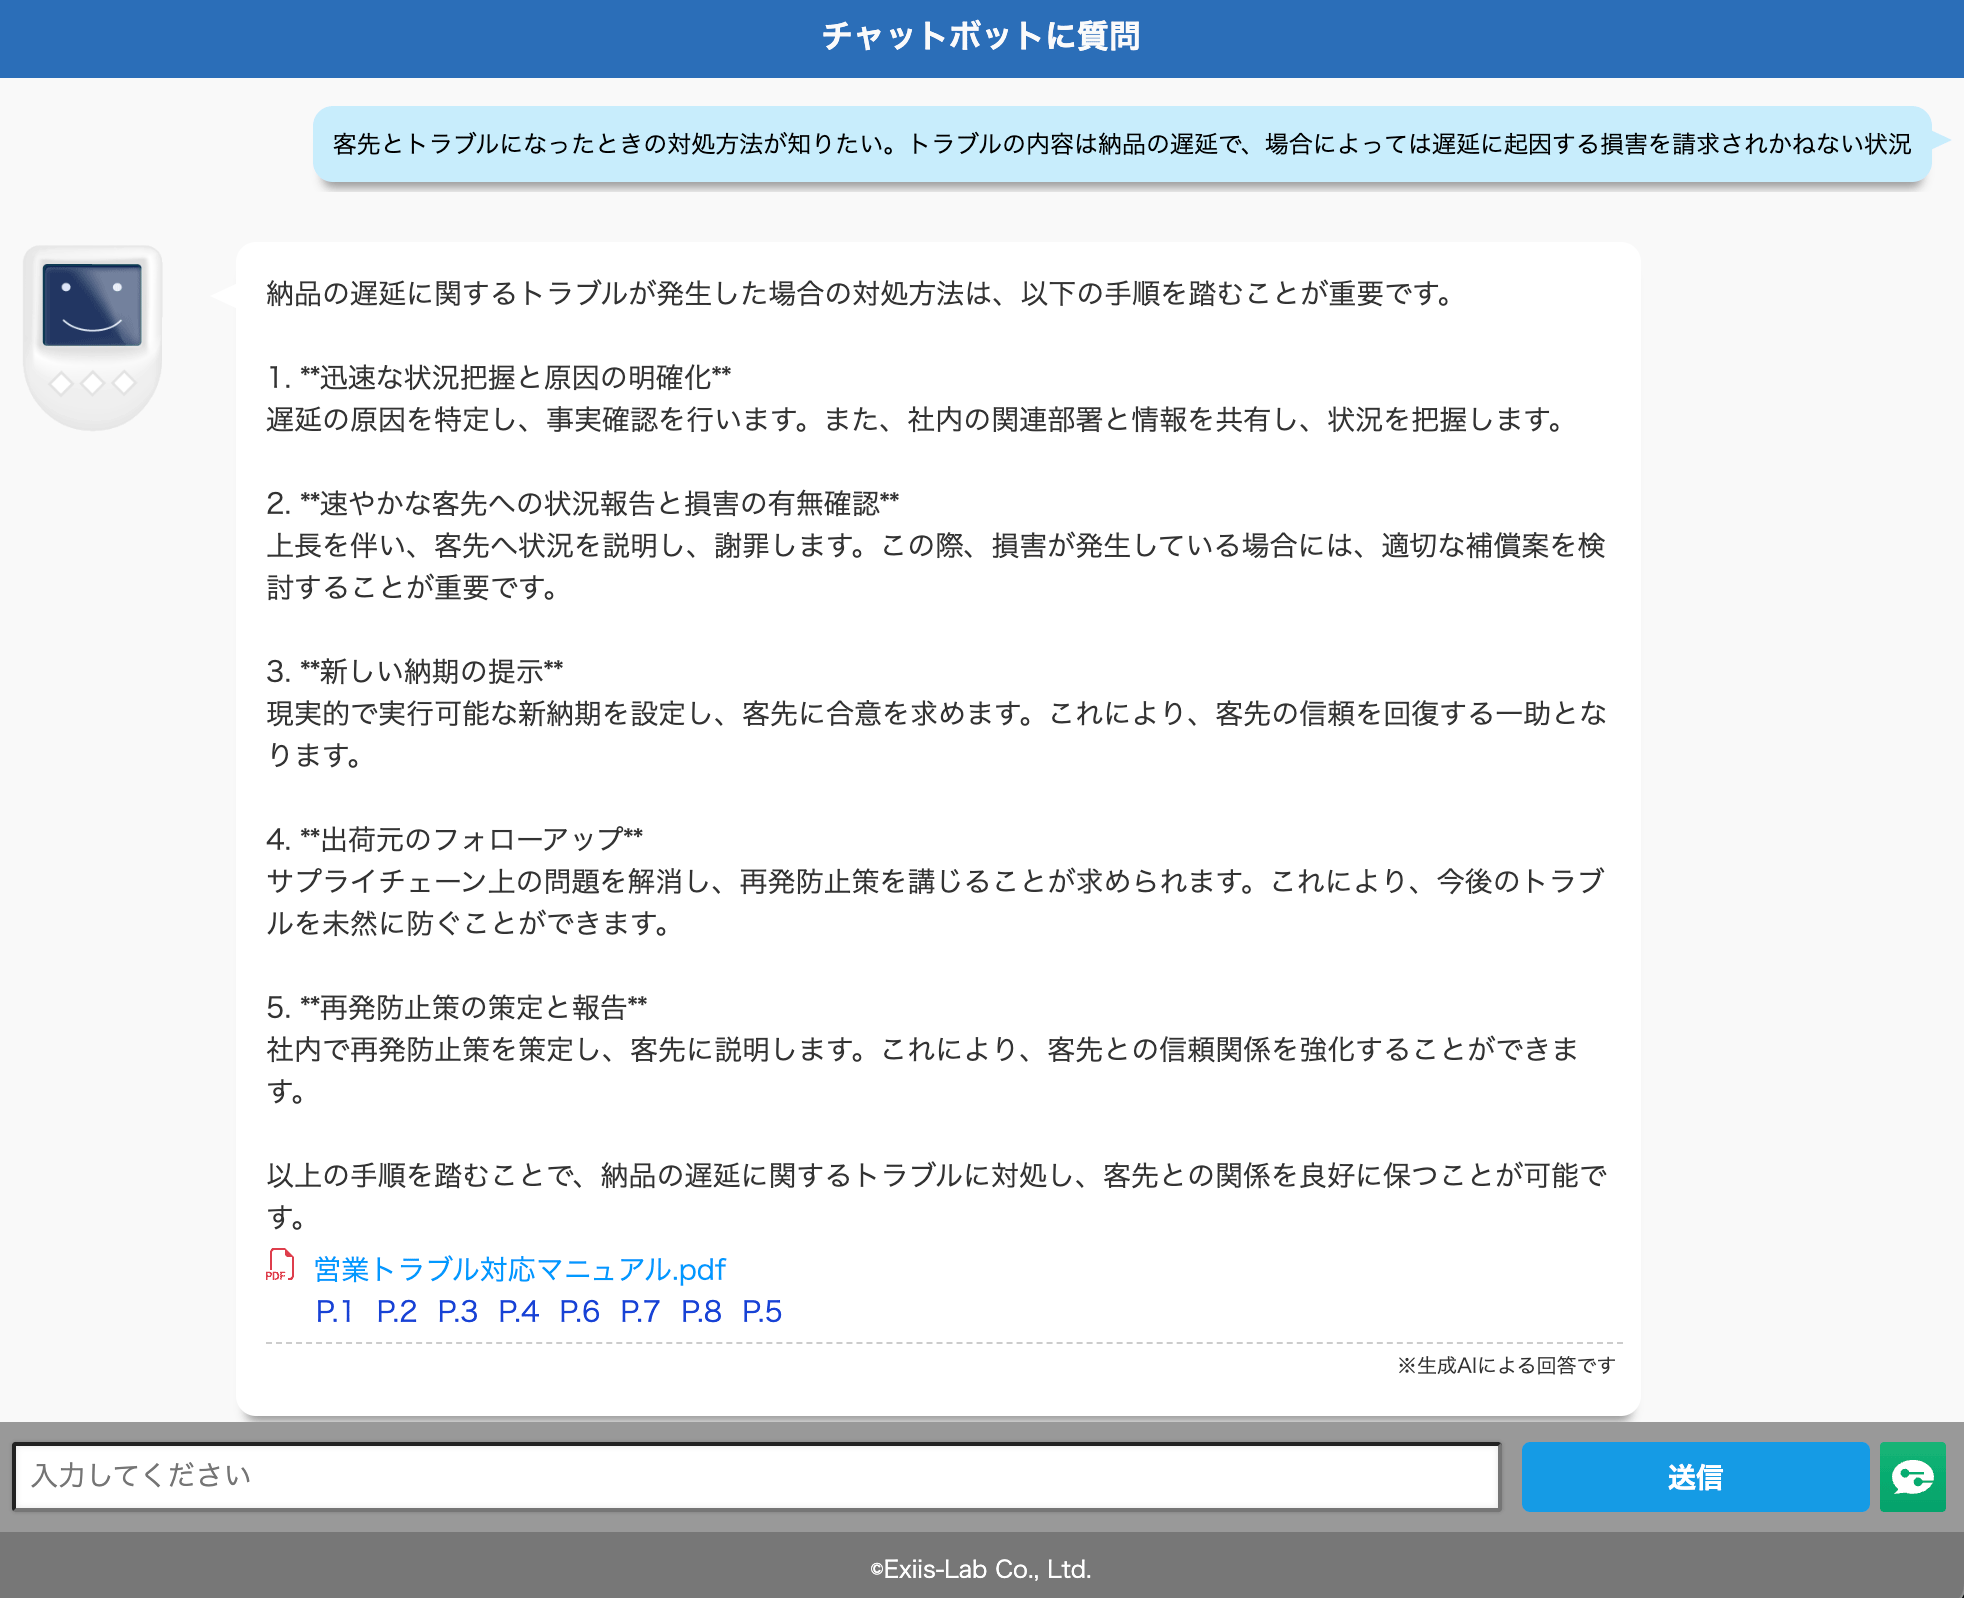The image size is (1964, 1598).
Task: Jump to page P.4 reference
Action: [x=518, y=1311]
